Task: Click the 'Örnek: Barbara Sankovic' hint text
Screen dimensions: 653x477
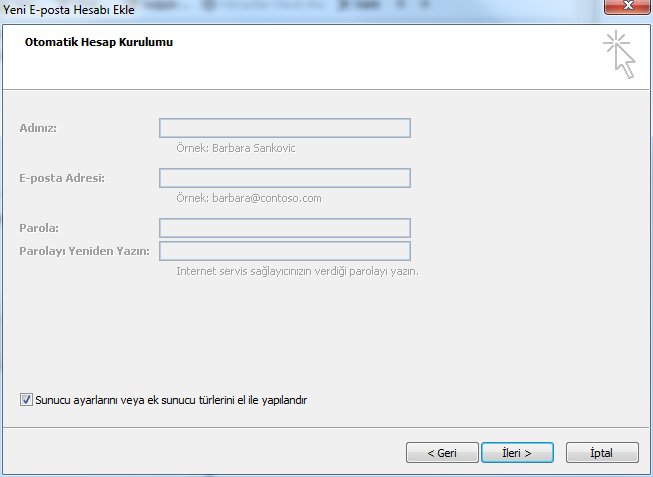Action: [235, 148]
